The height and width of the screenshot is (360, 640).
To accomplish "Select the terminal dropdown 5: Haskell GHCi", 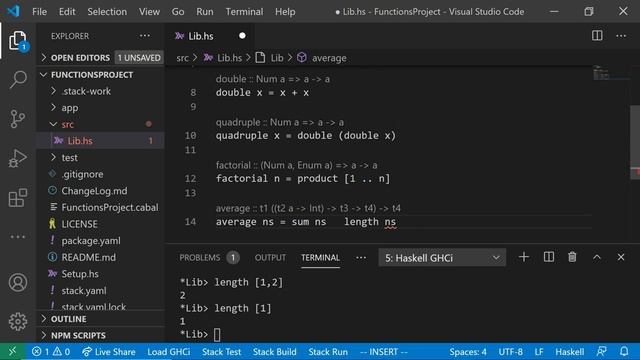I will pyautogui.click(x=442, y=258).
